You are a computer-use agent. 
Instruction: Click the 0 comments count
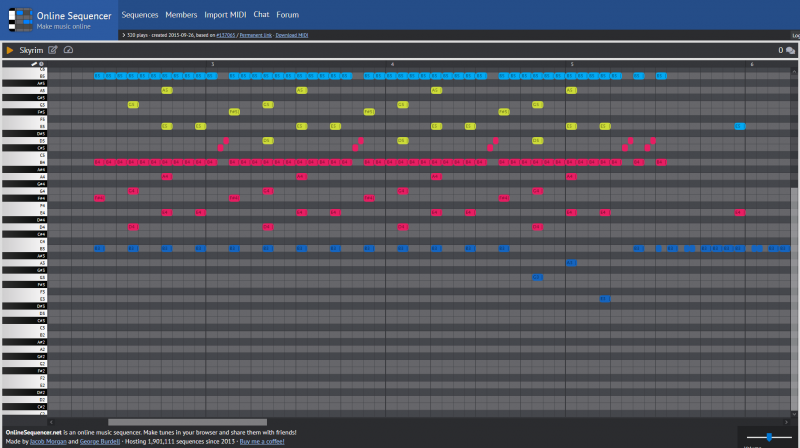coord(781,50)
